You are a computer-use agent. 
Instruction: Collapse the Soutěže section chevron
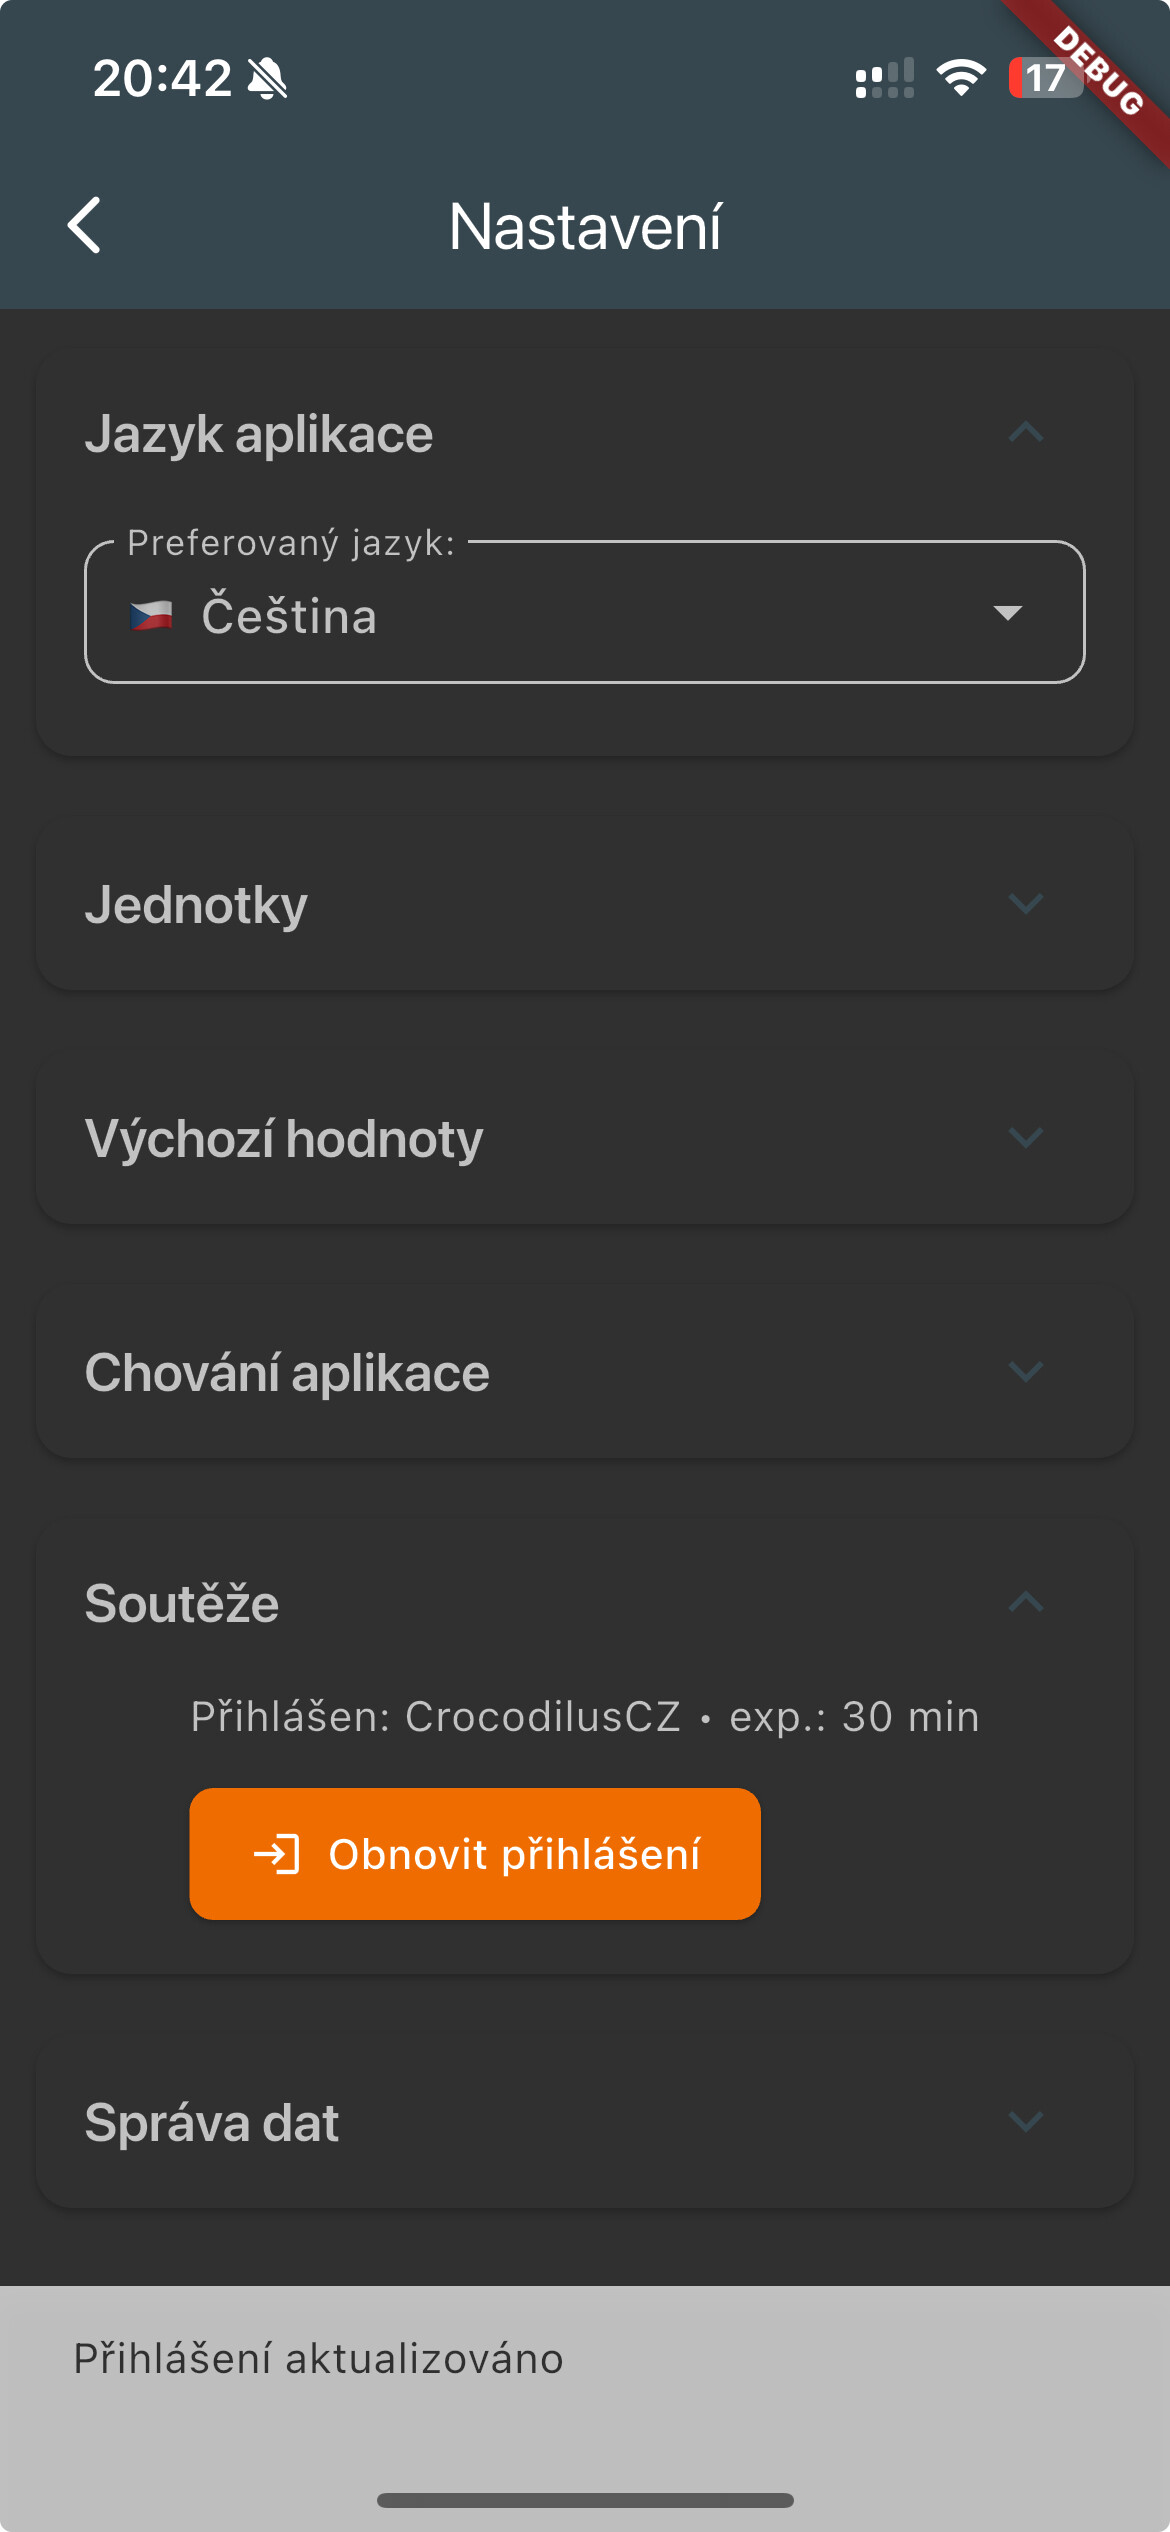point(1025,1603)
